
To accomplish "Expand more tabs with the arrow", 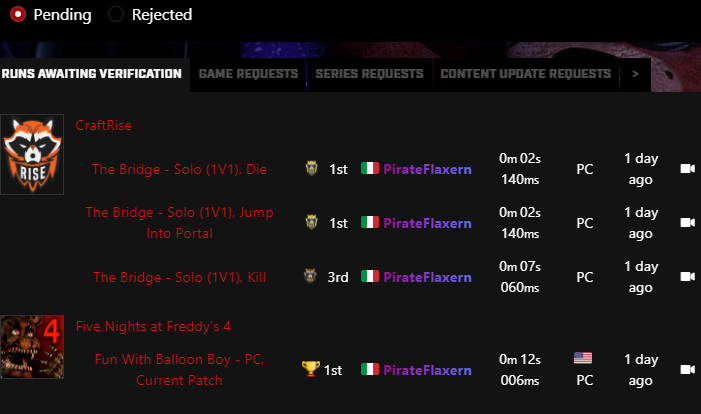I will 635,74.
